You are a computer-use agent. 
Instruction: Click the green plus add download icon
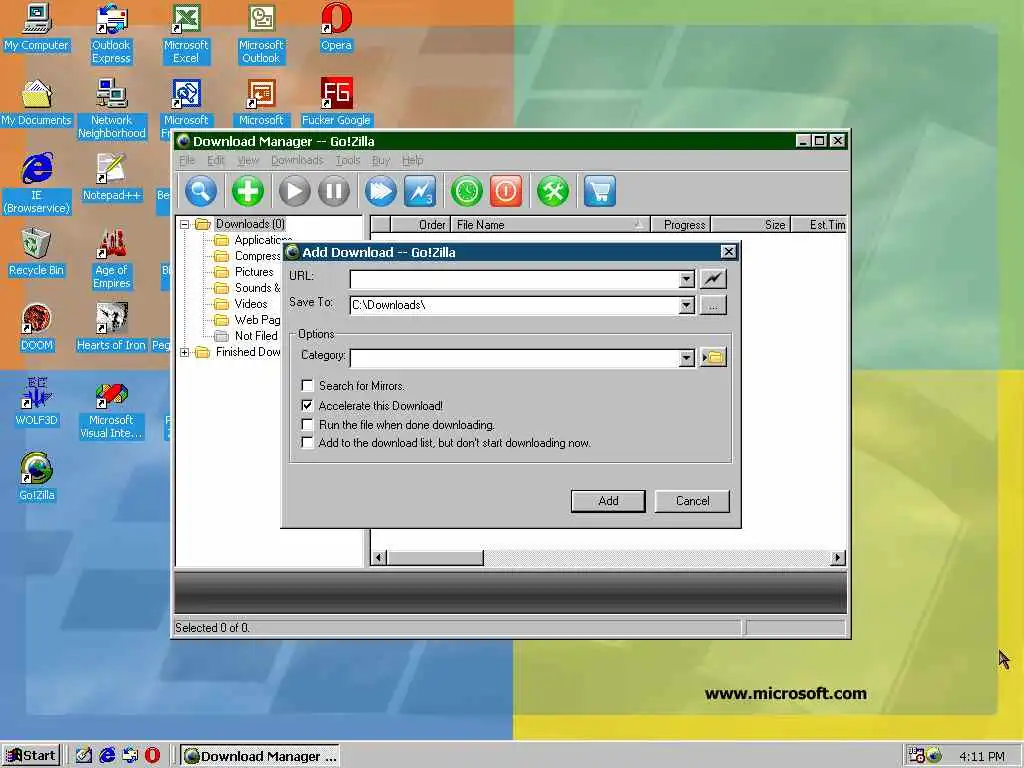tap(248, 191)
